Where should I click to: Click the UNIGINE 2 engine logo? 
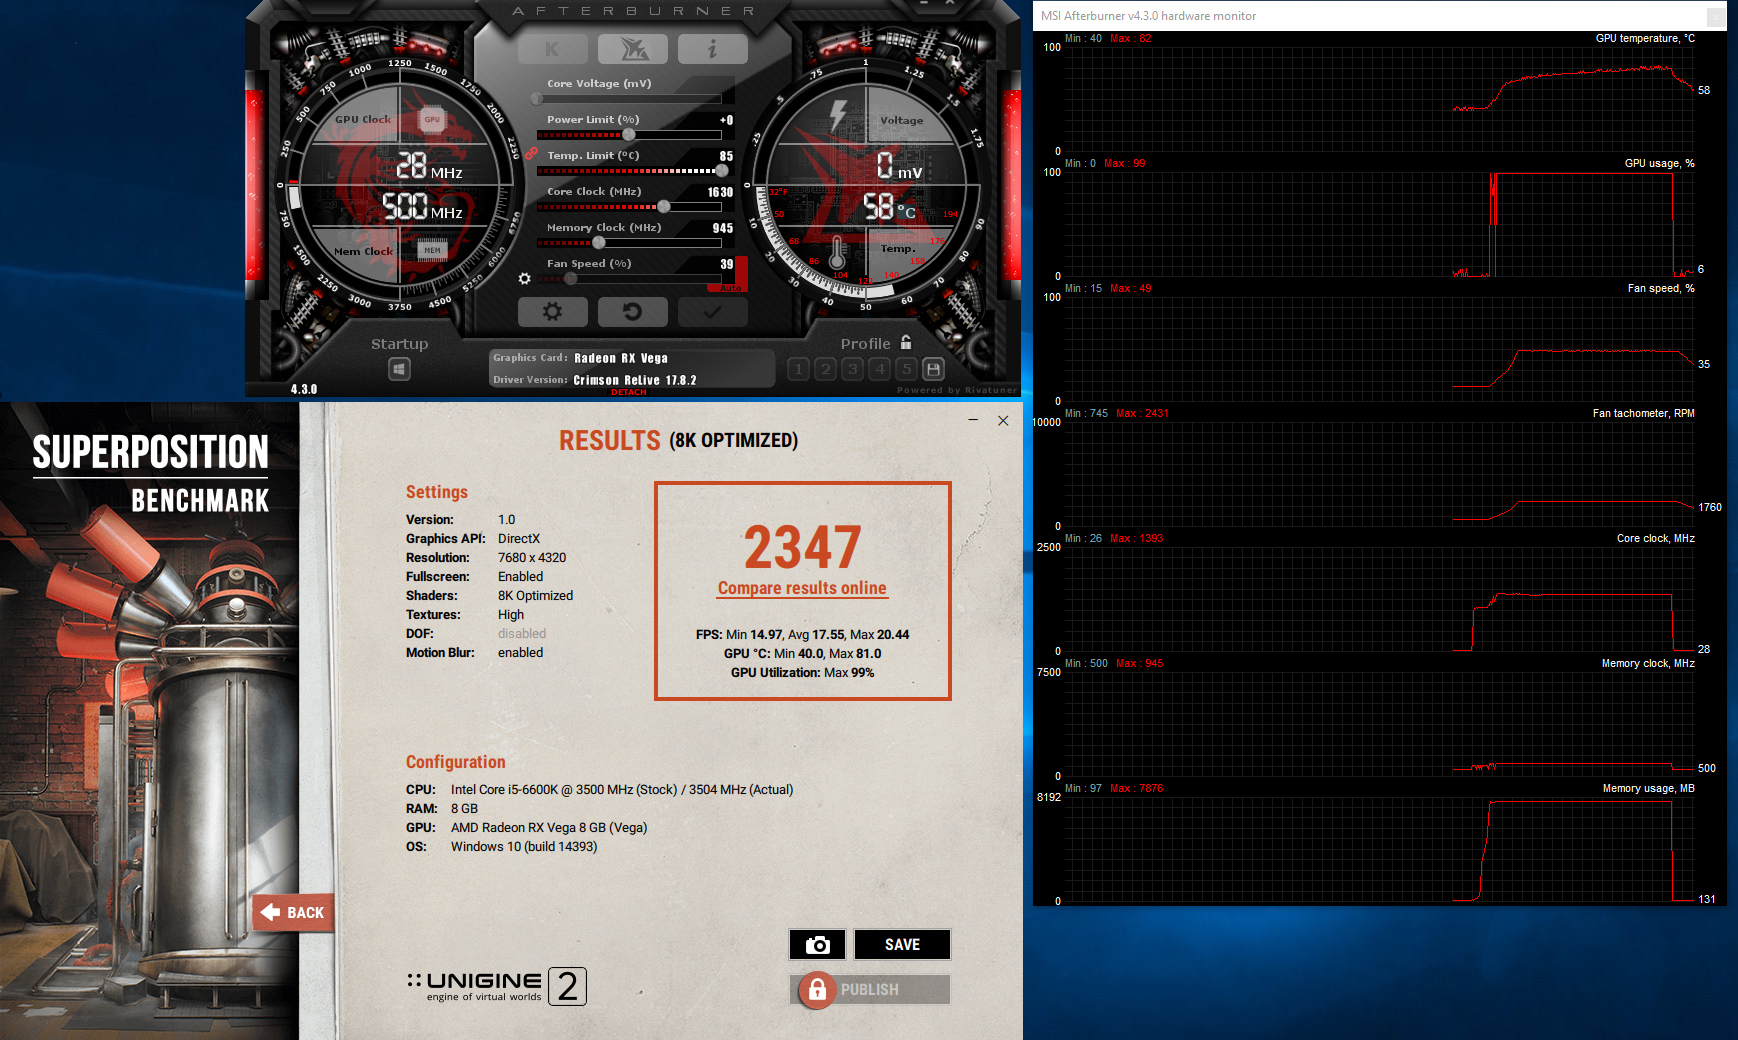(x=497, y=986)
